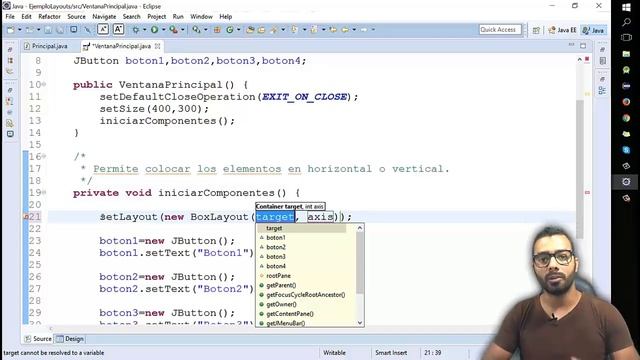Click the New file toolbar icon

[x=11, y=30]
